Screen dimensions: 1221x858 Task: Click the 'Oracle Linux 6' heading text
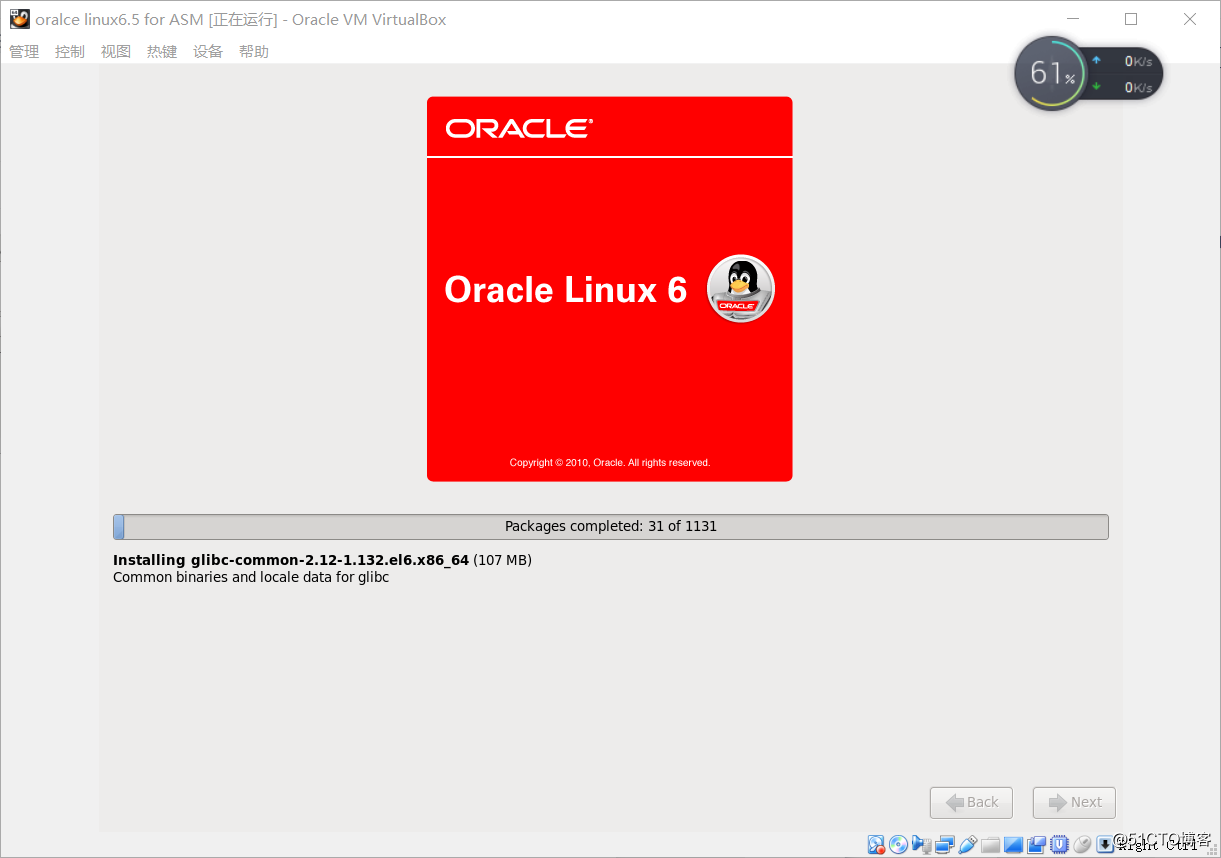(x=566, y=290)
